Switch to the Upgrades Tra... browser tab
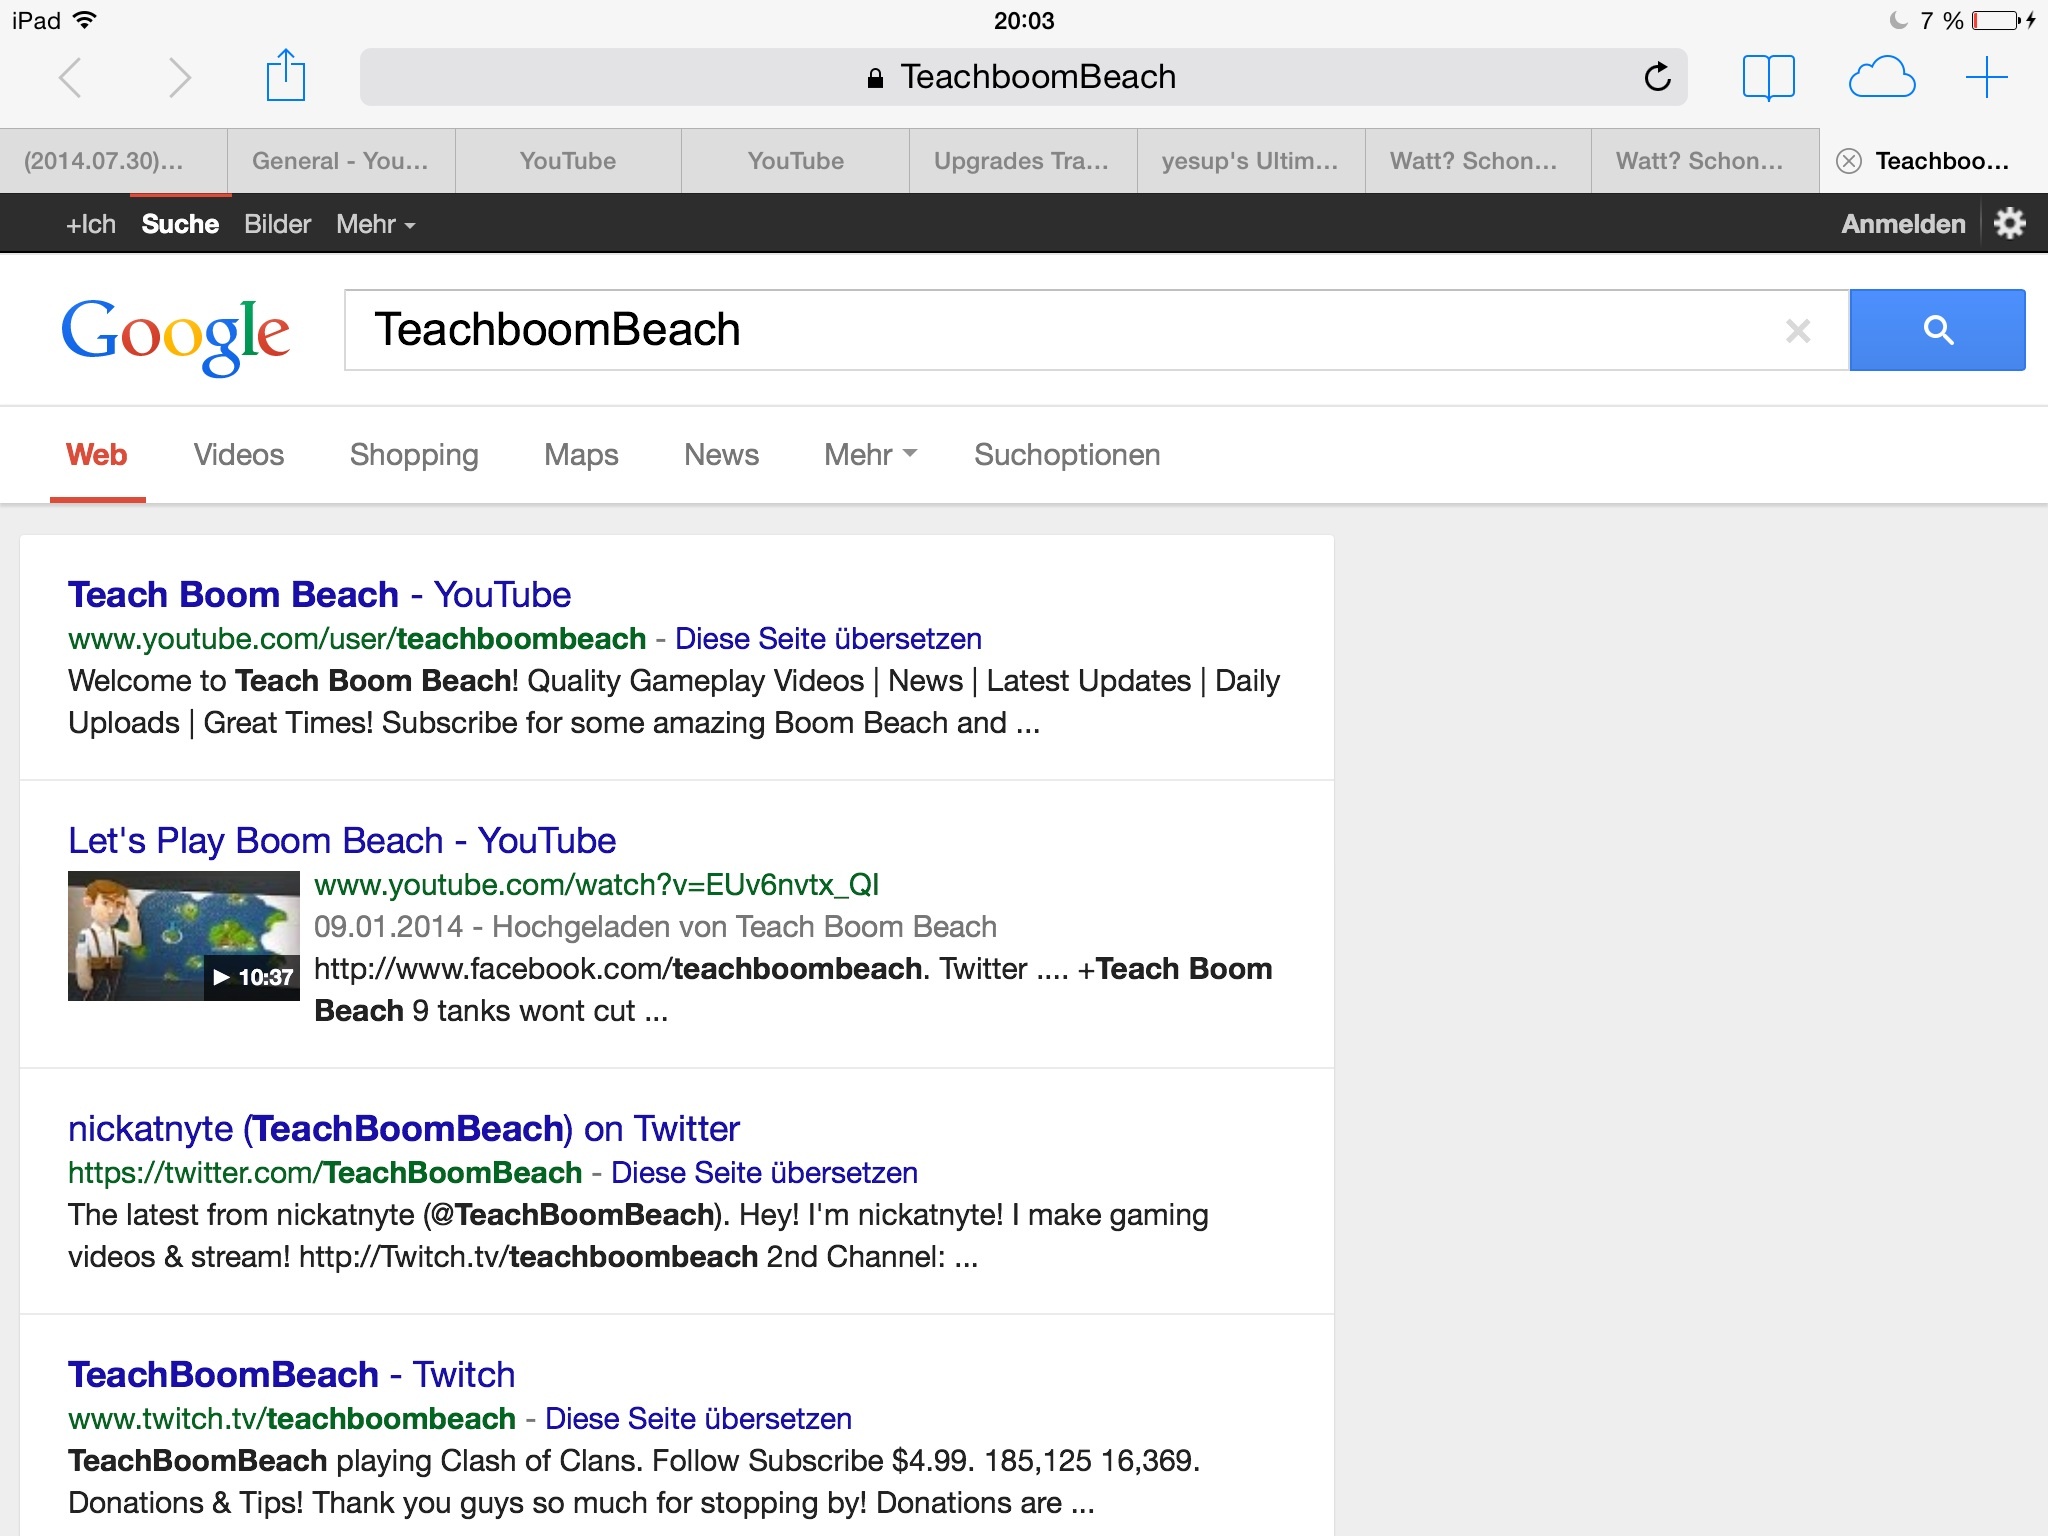This screenshot has width=2048, height=1536. [1021, 161]
